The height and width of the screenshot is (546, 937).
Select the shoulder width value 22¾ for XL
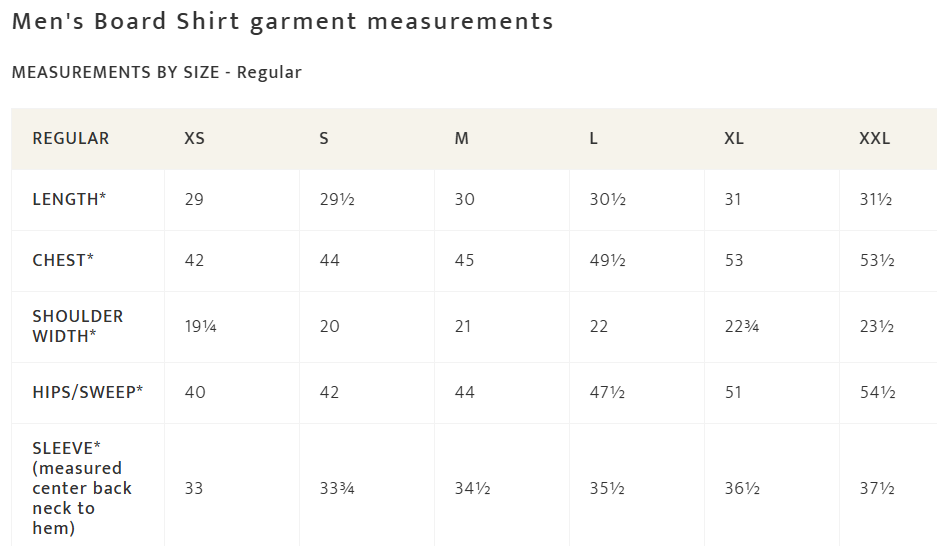click(x=742, y=326)
